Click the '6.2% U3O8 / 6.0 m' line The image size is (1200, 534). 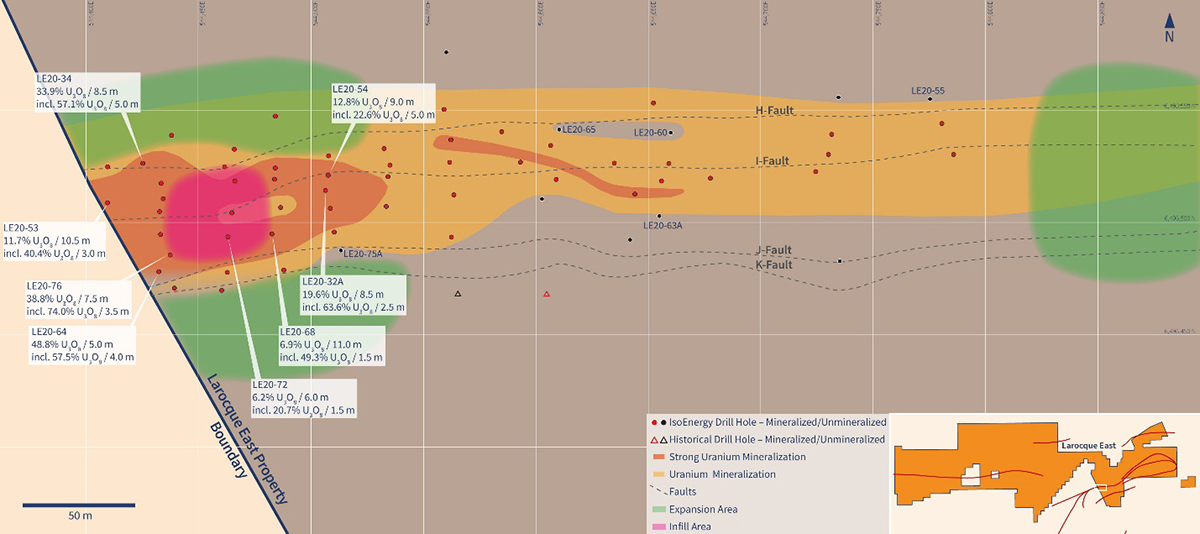tap(291, 398)
